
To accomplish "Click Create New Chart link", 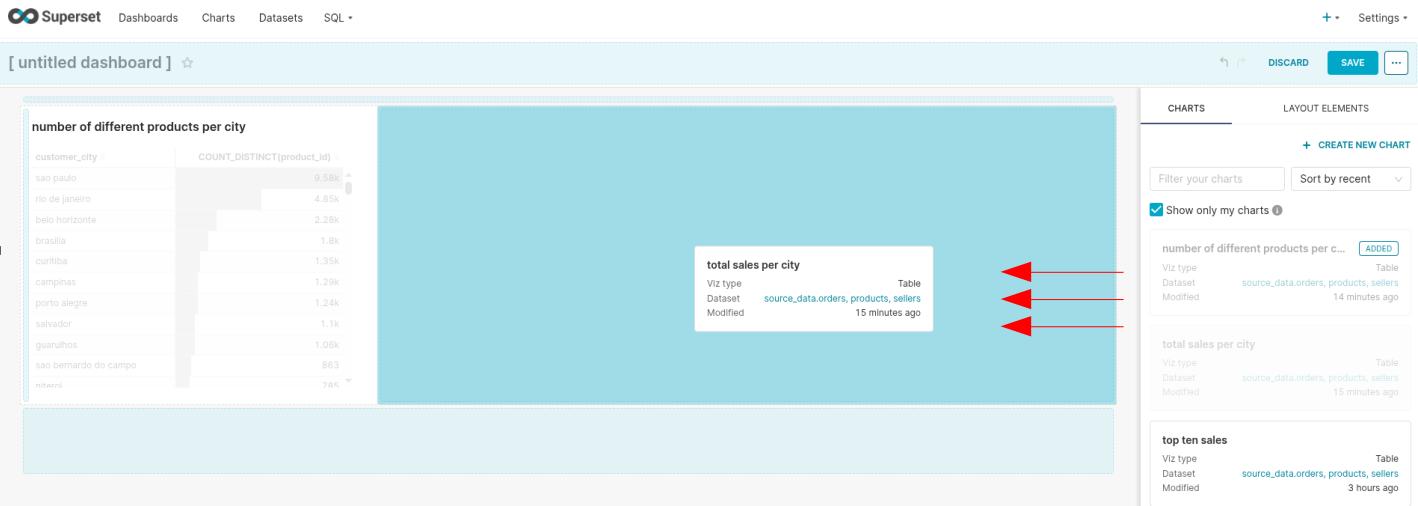I will point(1356,145).
